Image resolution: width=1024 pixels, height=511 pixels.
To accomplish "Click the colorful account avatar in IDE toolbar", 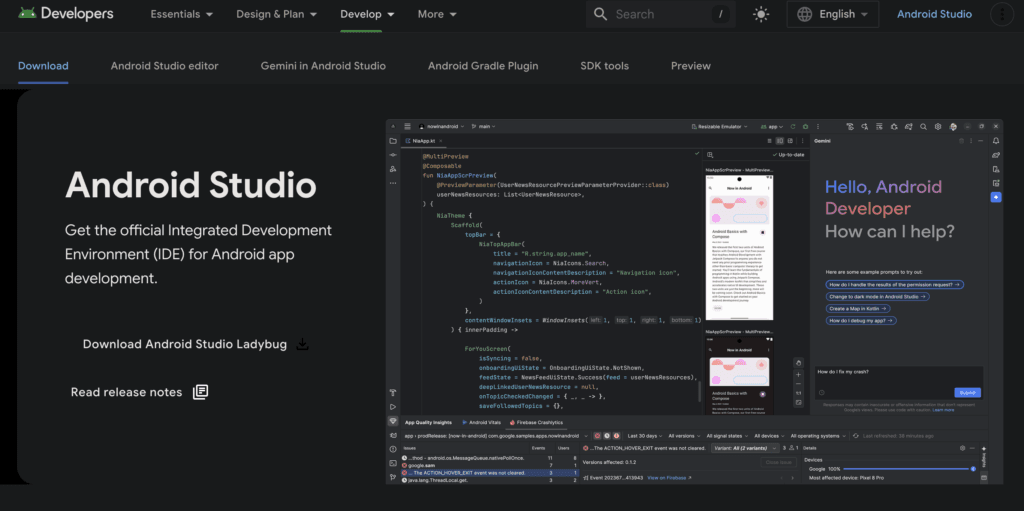I will pos(953,127).
